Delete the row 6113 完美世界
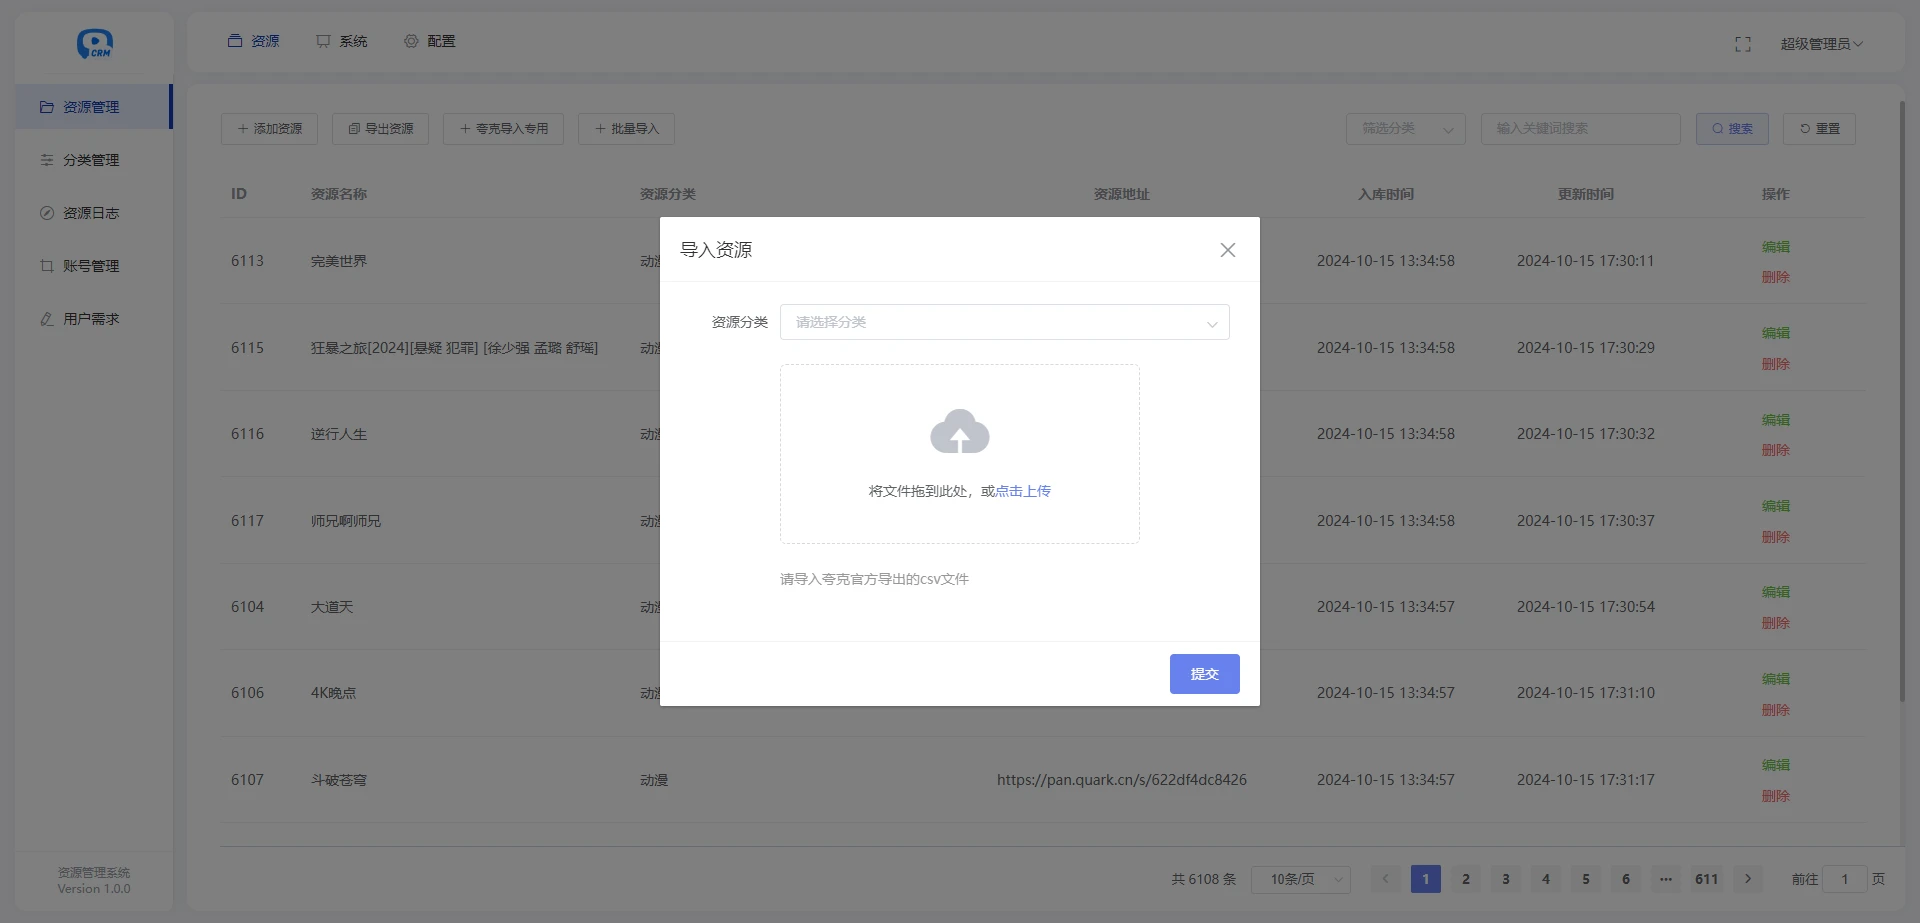 click(1776, 277)
